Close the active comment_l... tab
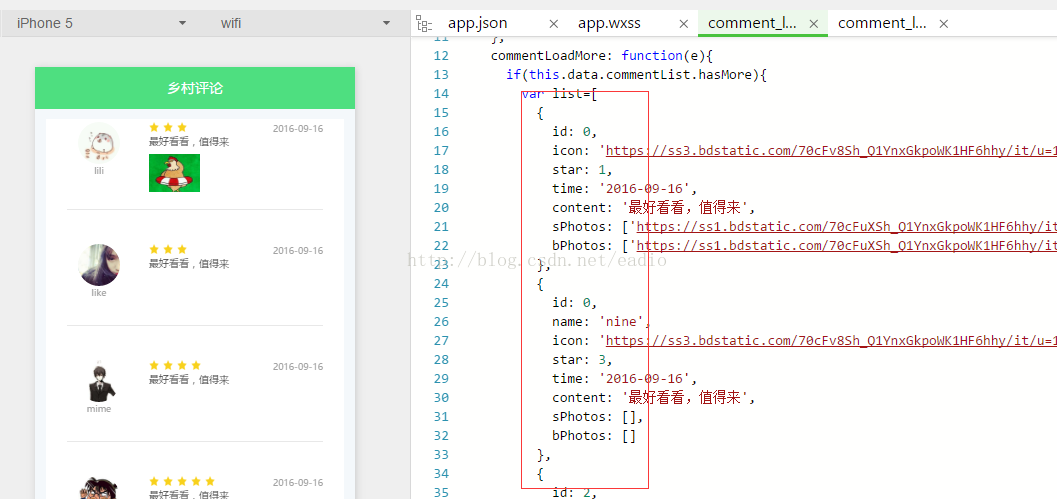 (x=814, y=24)
